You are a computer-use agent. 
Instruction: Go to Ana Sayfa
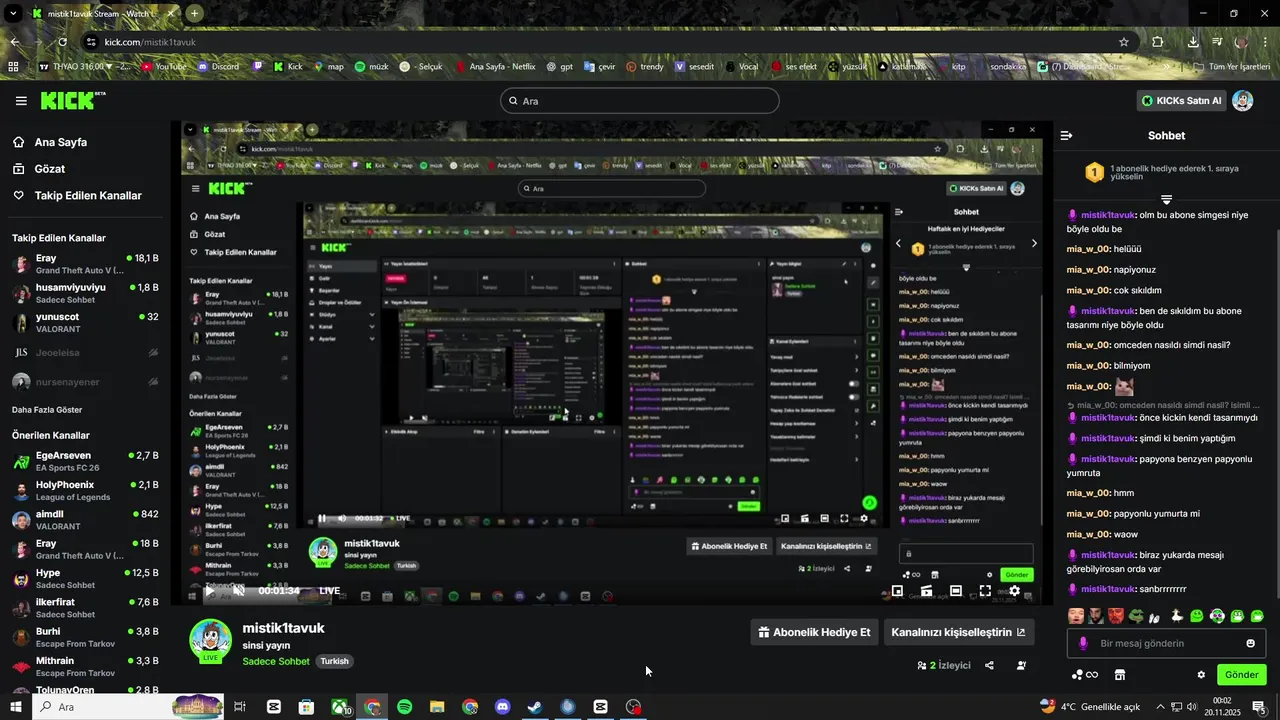pyautogui.click(x=50, y=142)
